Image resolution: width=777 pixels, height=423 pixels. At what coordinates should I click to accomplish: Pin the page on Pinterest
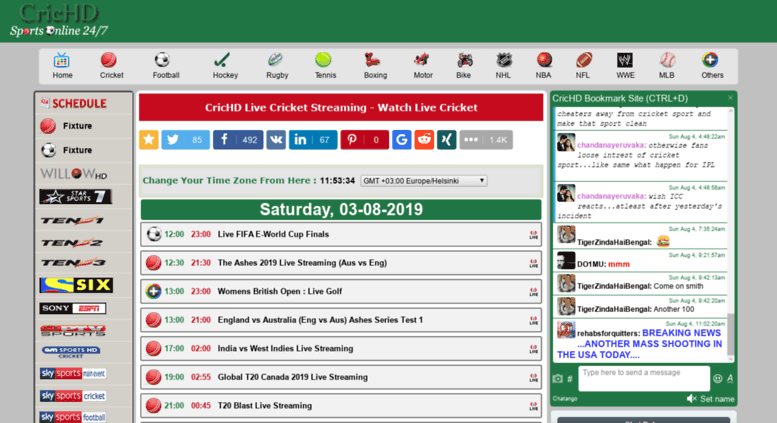[x=364, y=140]
